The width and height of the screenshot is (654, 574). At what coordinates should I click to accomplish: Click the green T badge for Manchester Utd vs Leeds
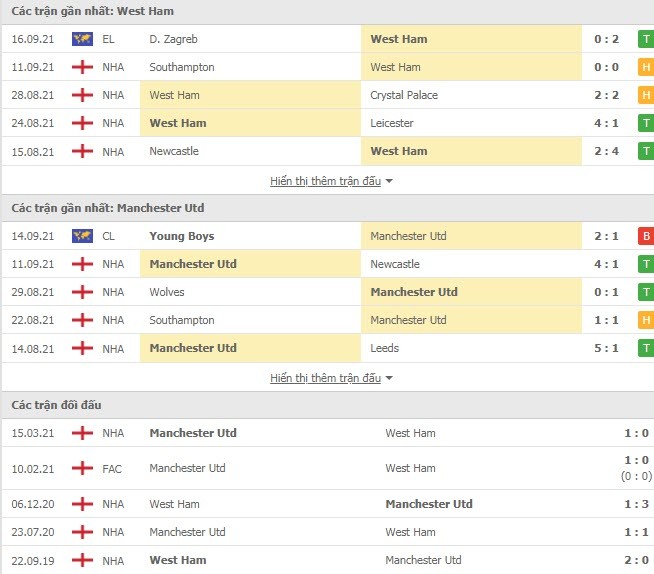646,348
